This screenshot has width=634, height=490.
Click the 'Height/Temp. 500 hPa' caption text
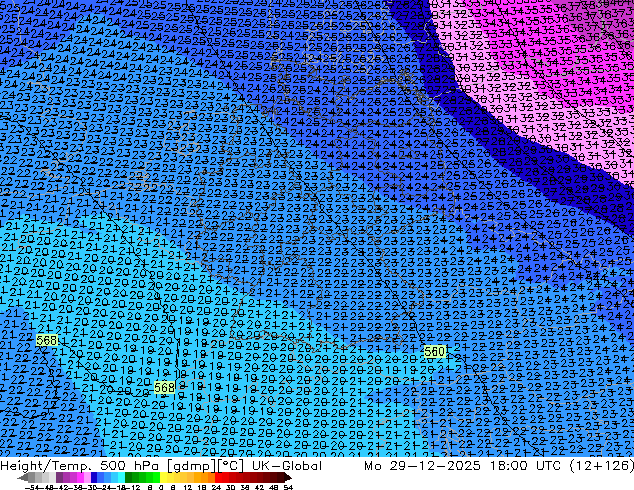click(79, 466)
